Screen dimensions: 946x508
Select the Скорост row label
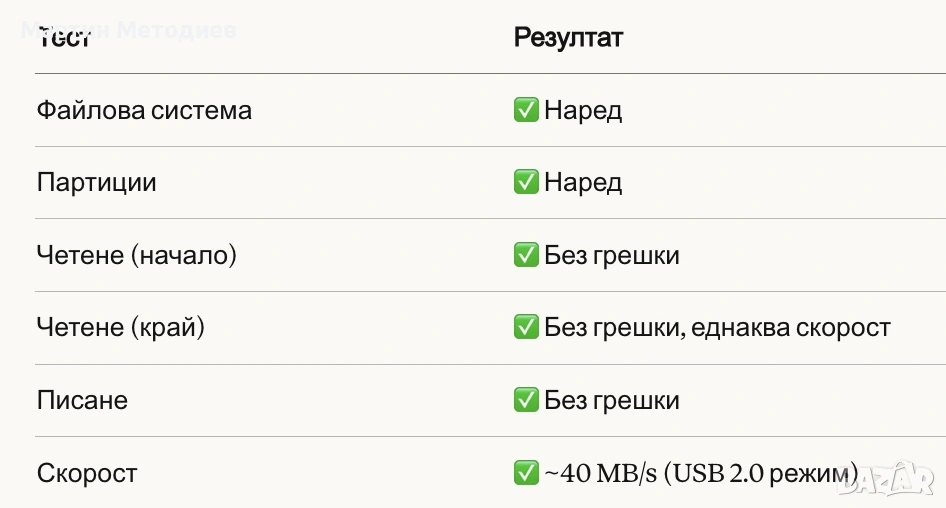[x=86, y=473]
